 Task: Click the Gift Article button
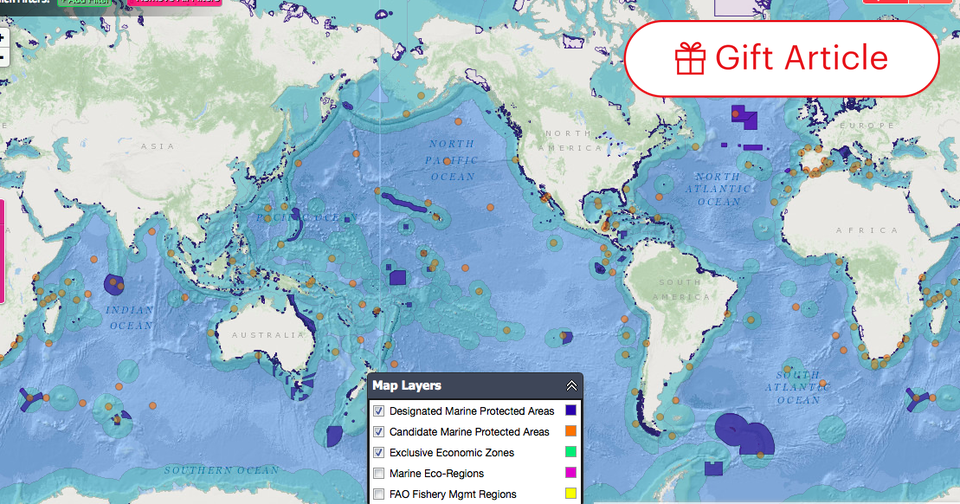click(782, 58)
